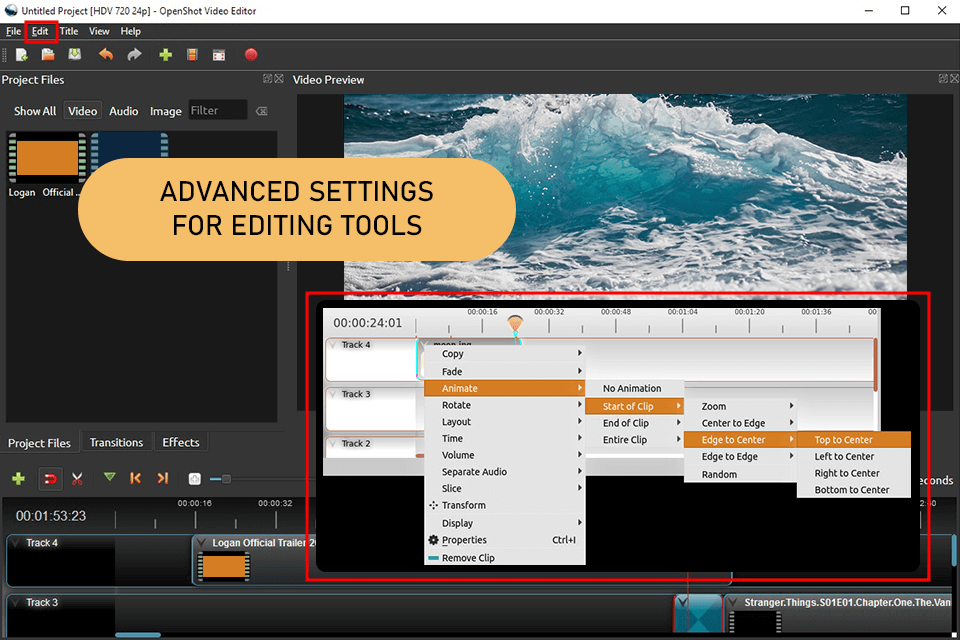The height and width of the screenshot is (640, 960).
Task: Expand the Start of Clip submenu
Action: [x=634, y=406]
